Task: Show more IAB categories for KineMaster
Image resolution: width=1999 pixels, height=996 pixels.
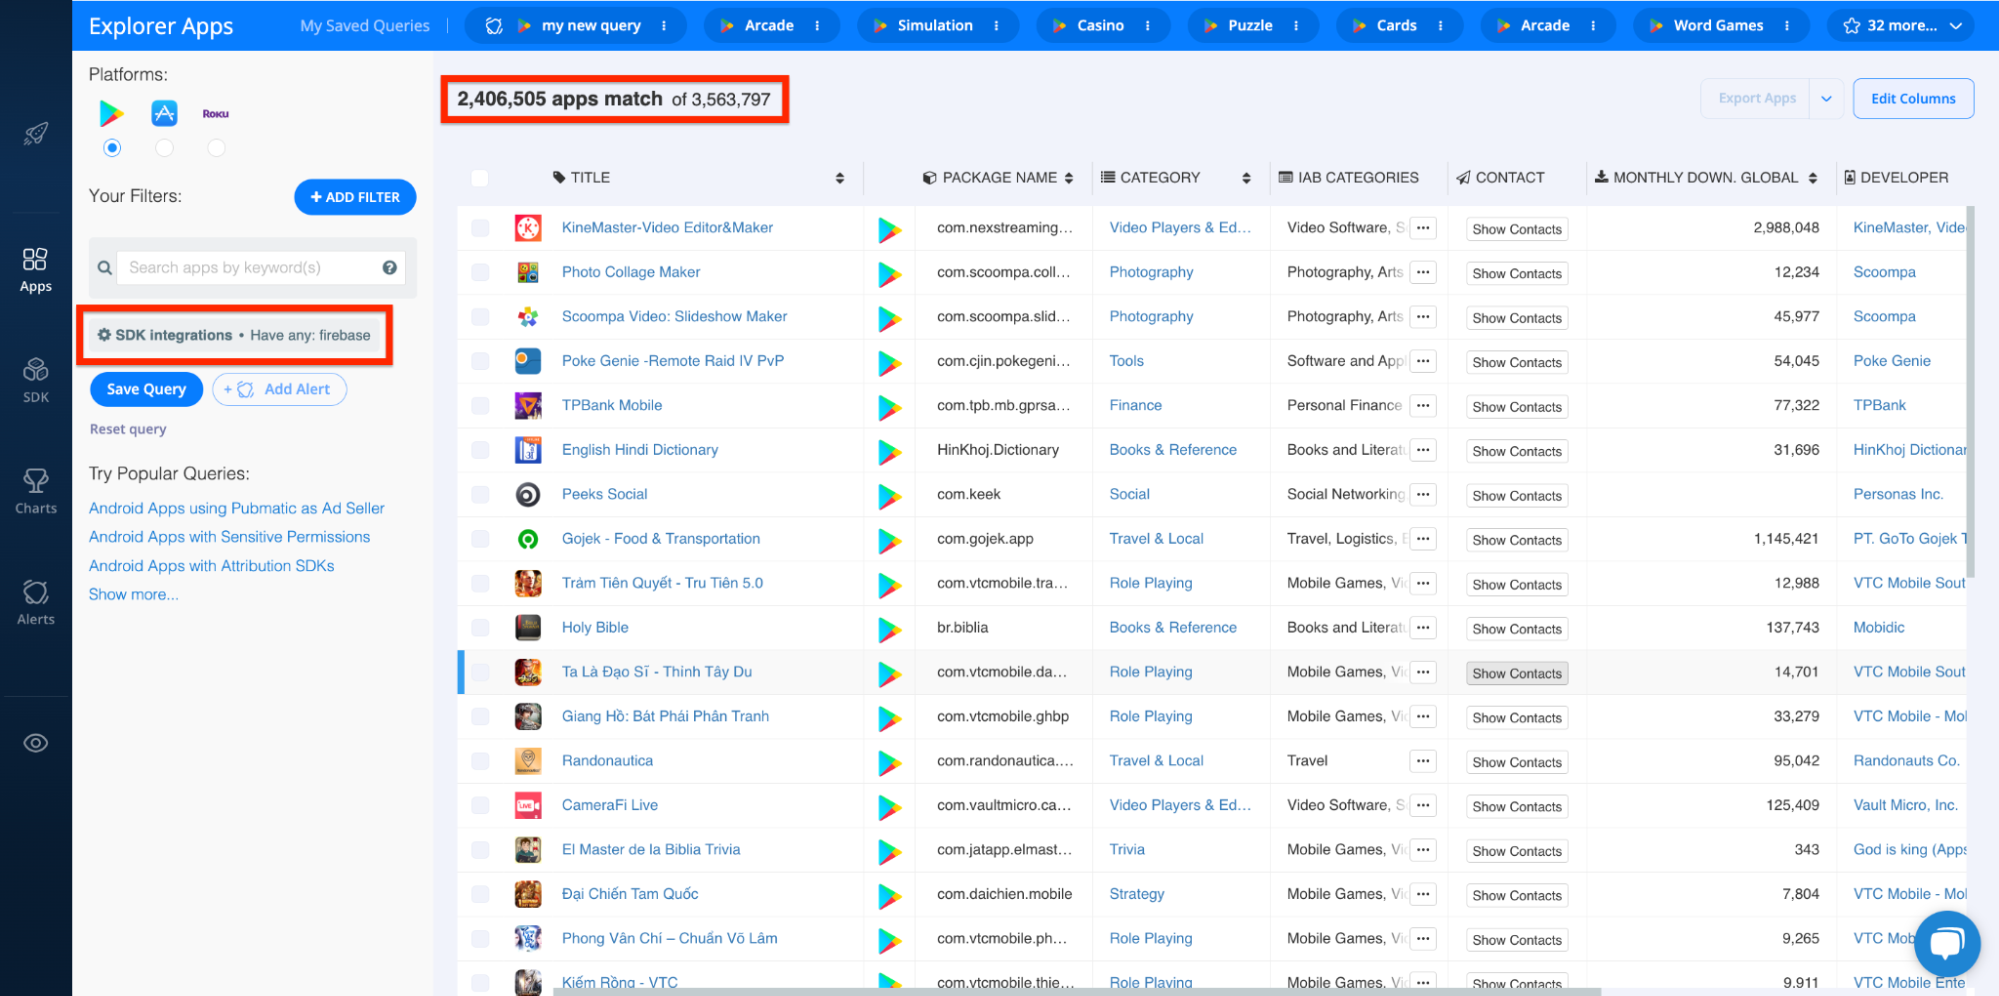Action: 1423,228
